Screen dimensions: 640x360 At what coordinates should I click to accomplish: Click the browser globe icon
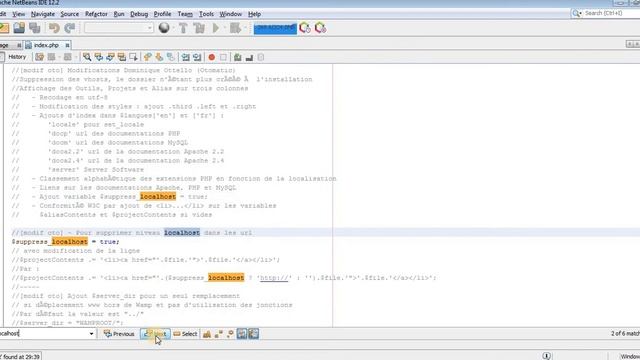(x=164, y=28)
